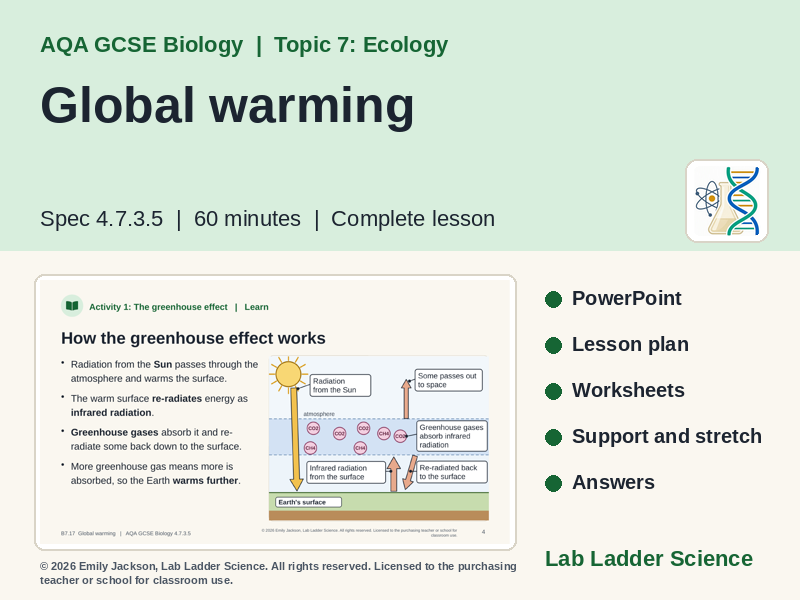This screenshot has height=600, width=800.
Task: Click 'Some passes out to space' label
Action: pyautogui.click(x=448, y=380)
